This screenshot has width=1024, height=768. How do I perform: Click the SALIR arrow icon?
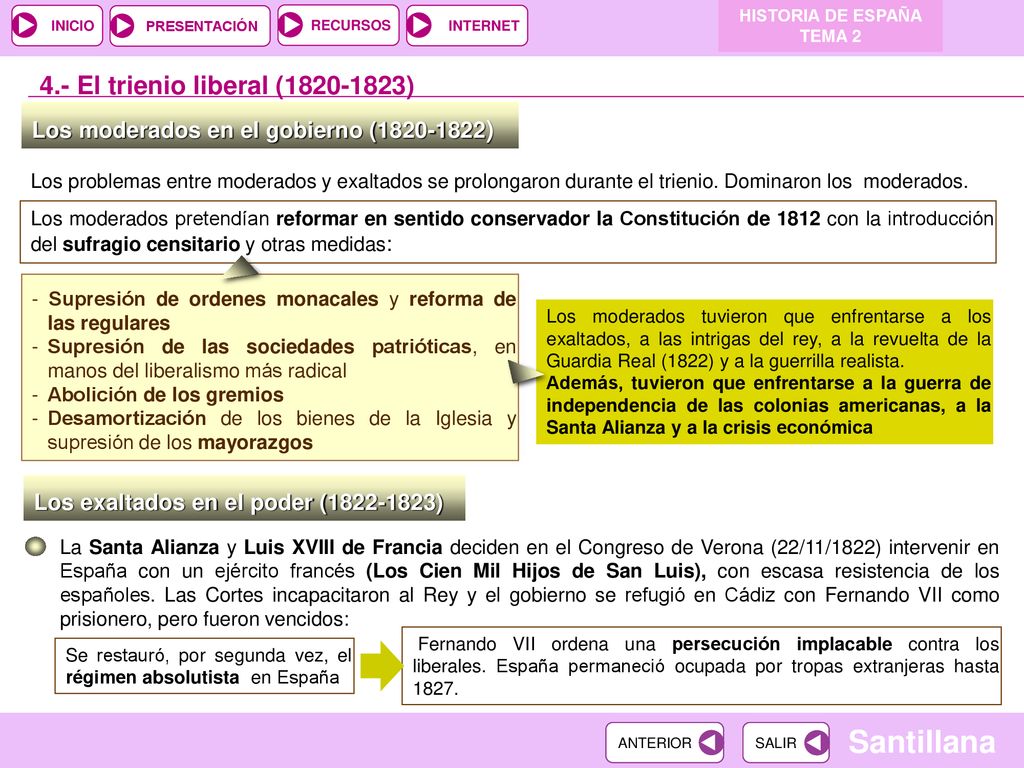click(x=816, y=743)
